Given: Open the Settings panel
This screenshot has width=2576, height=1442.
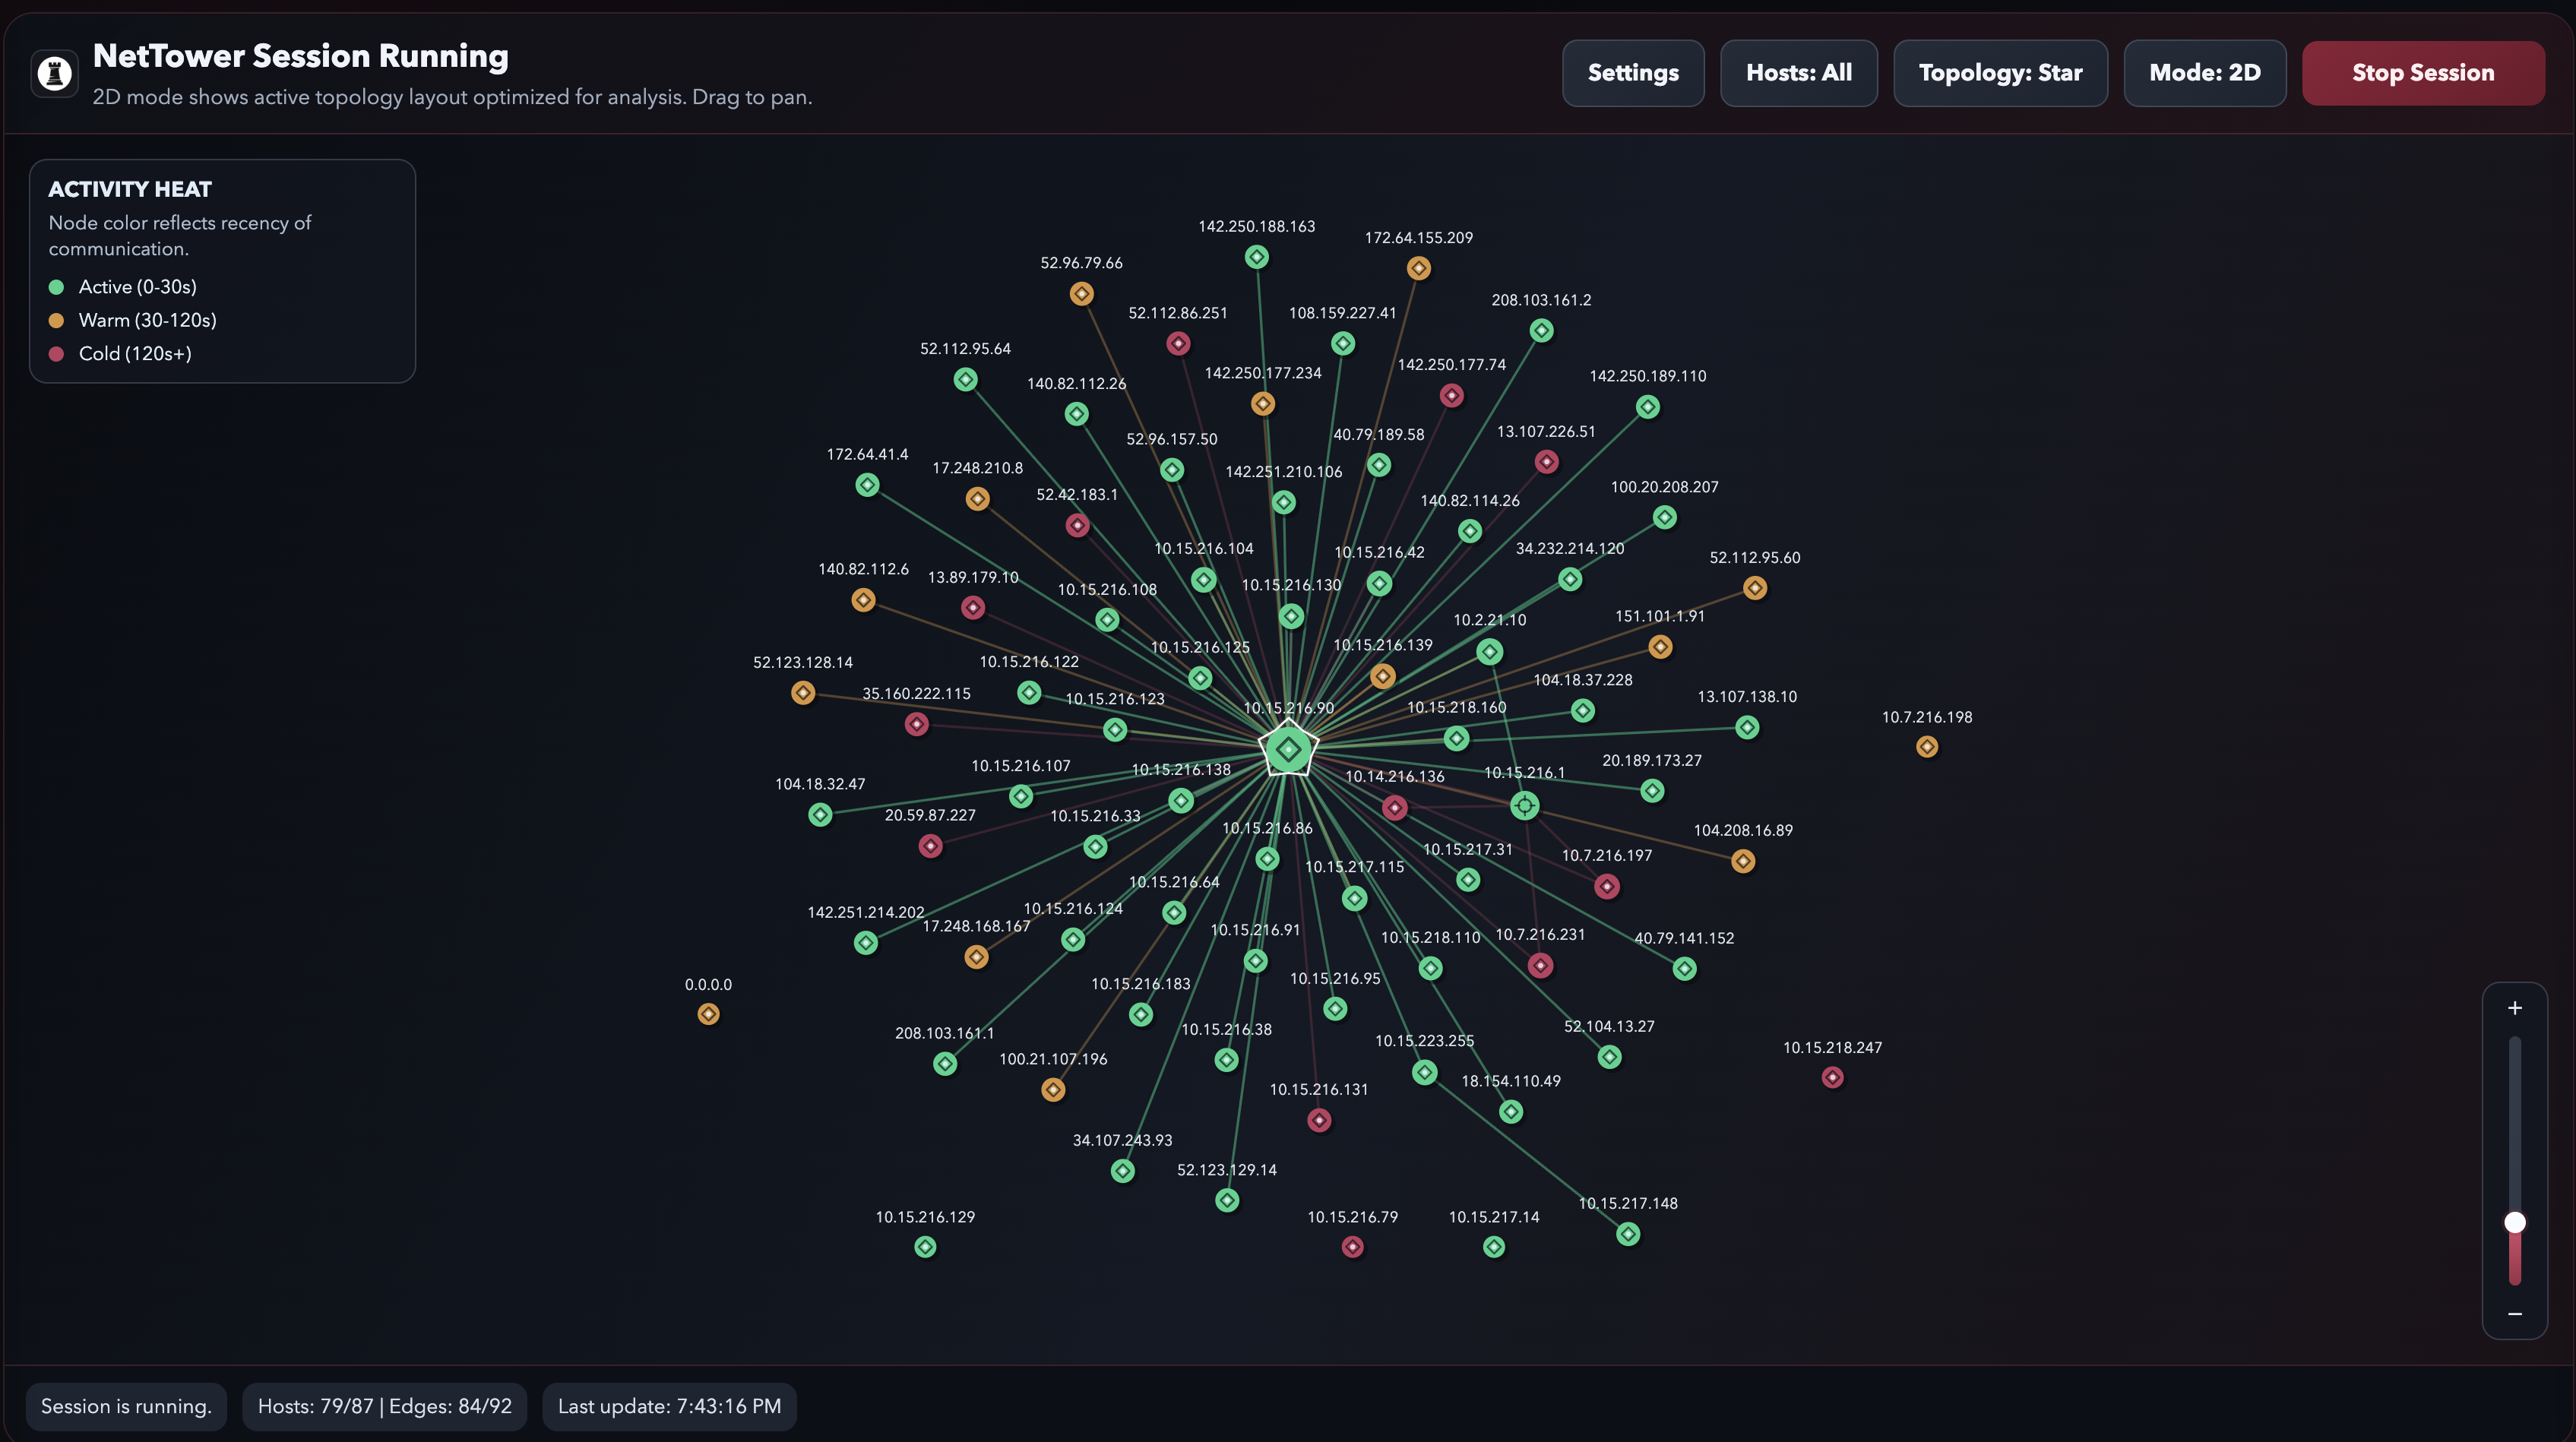Looking at the screenshot, I should (1633, 73).
